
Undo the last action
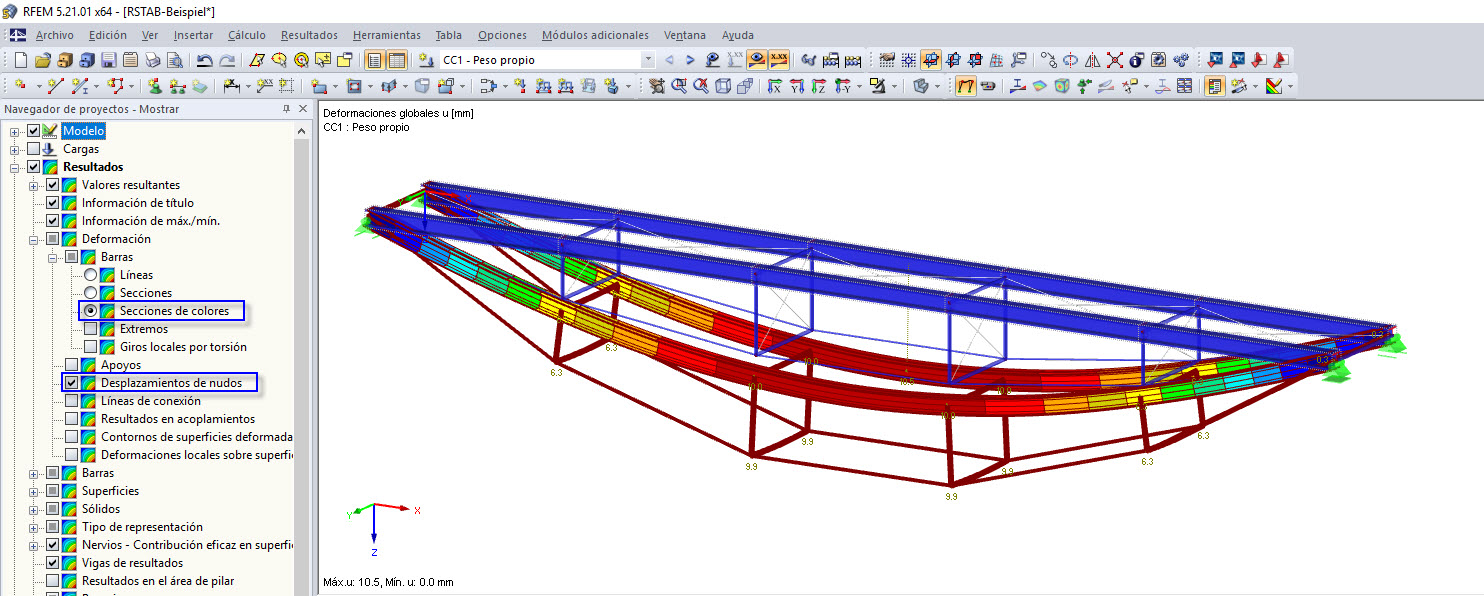coord(205,60)
